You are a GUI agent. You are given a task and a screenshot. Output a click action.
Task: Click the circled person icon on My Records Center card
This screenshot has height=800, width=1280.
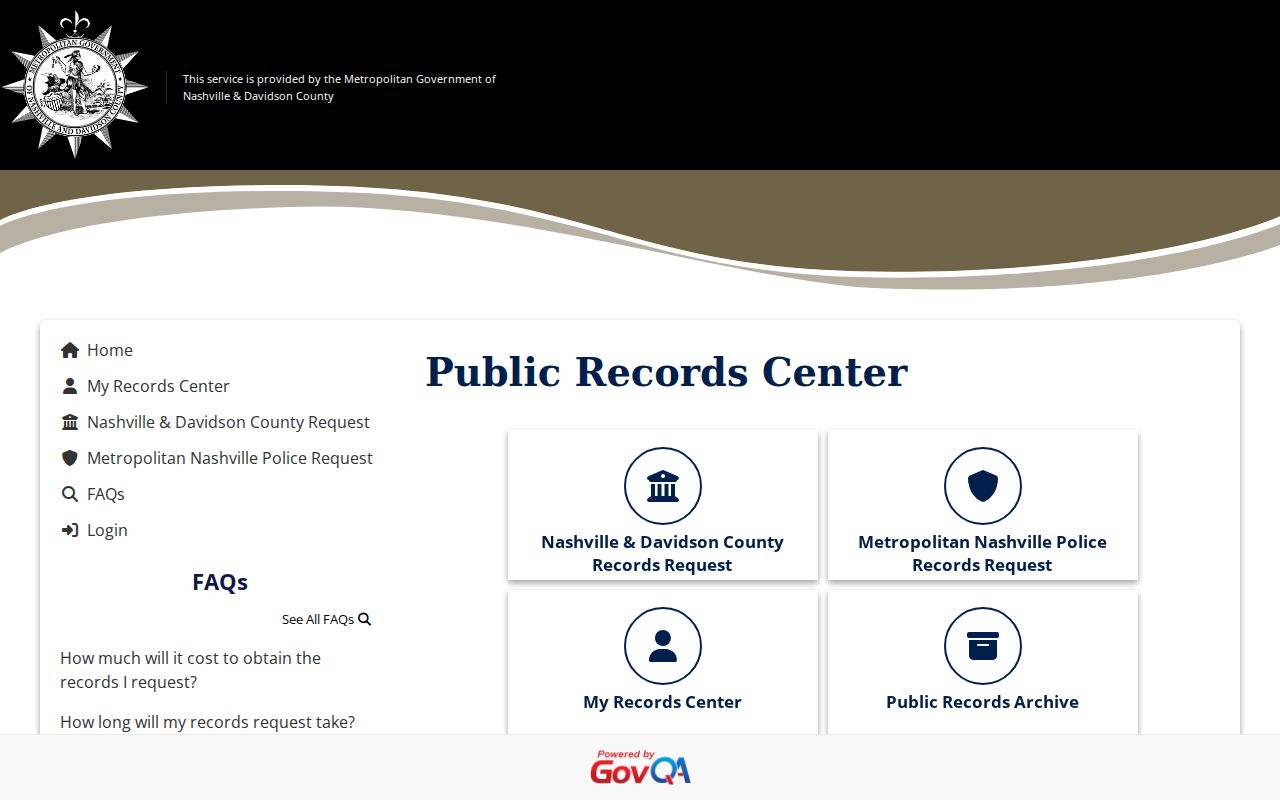coord(663,646)
